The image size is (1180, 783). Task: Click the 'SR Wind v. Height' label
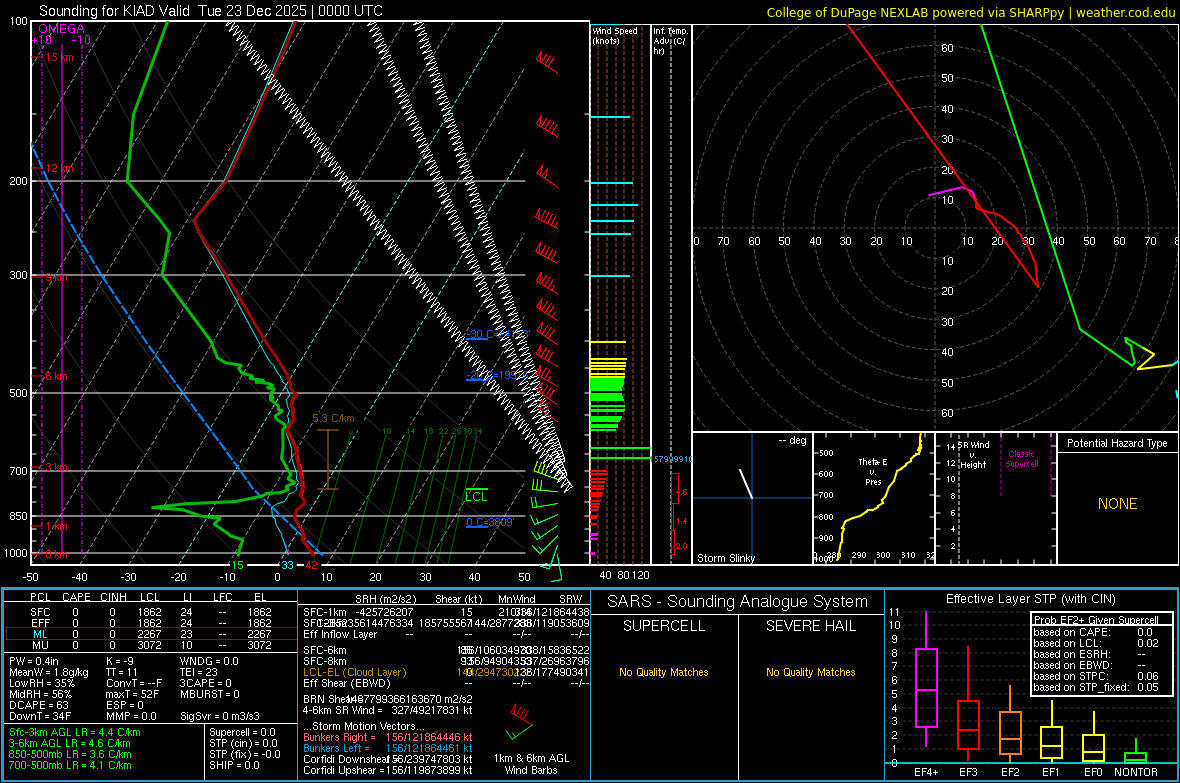click(974, 455)
